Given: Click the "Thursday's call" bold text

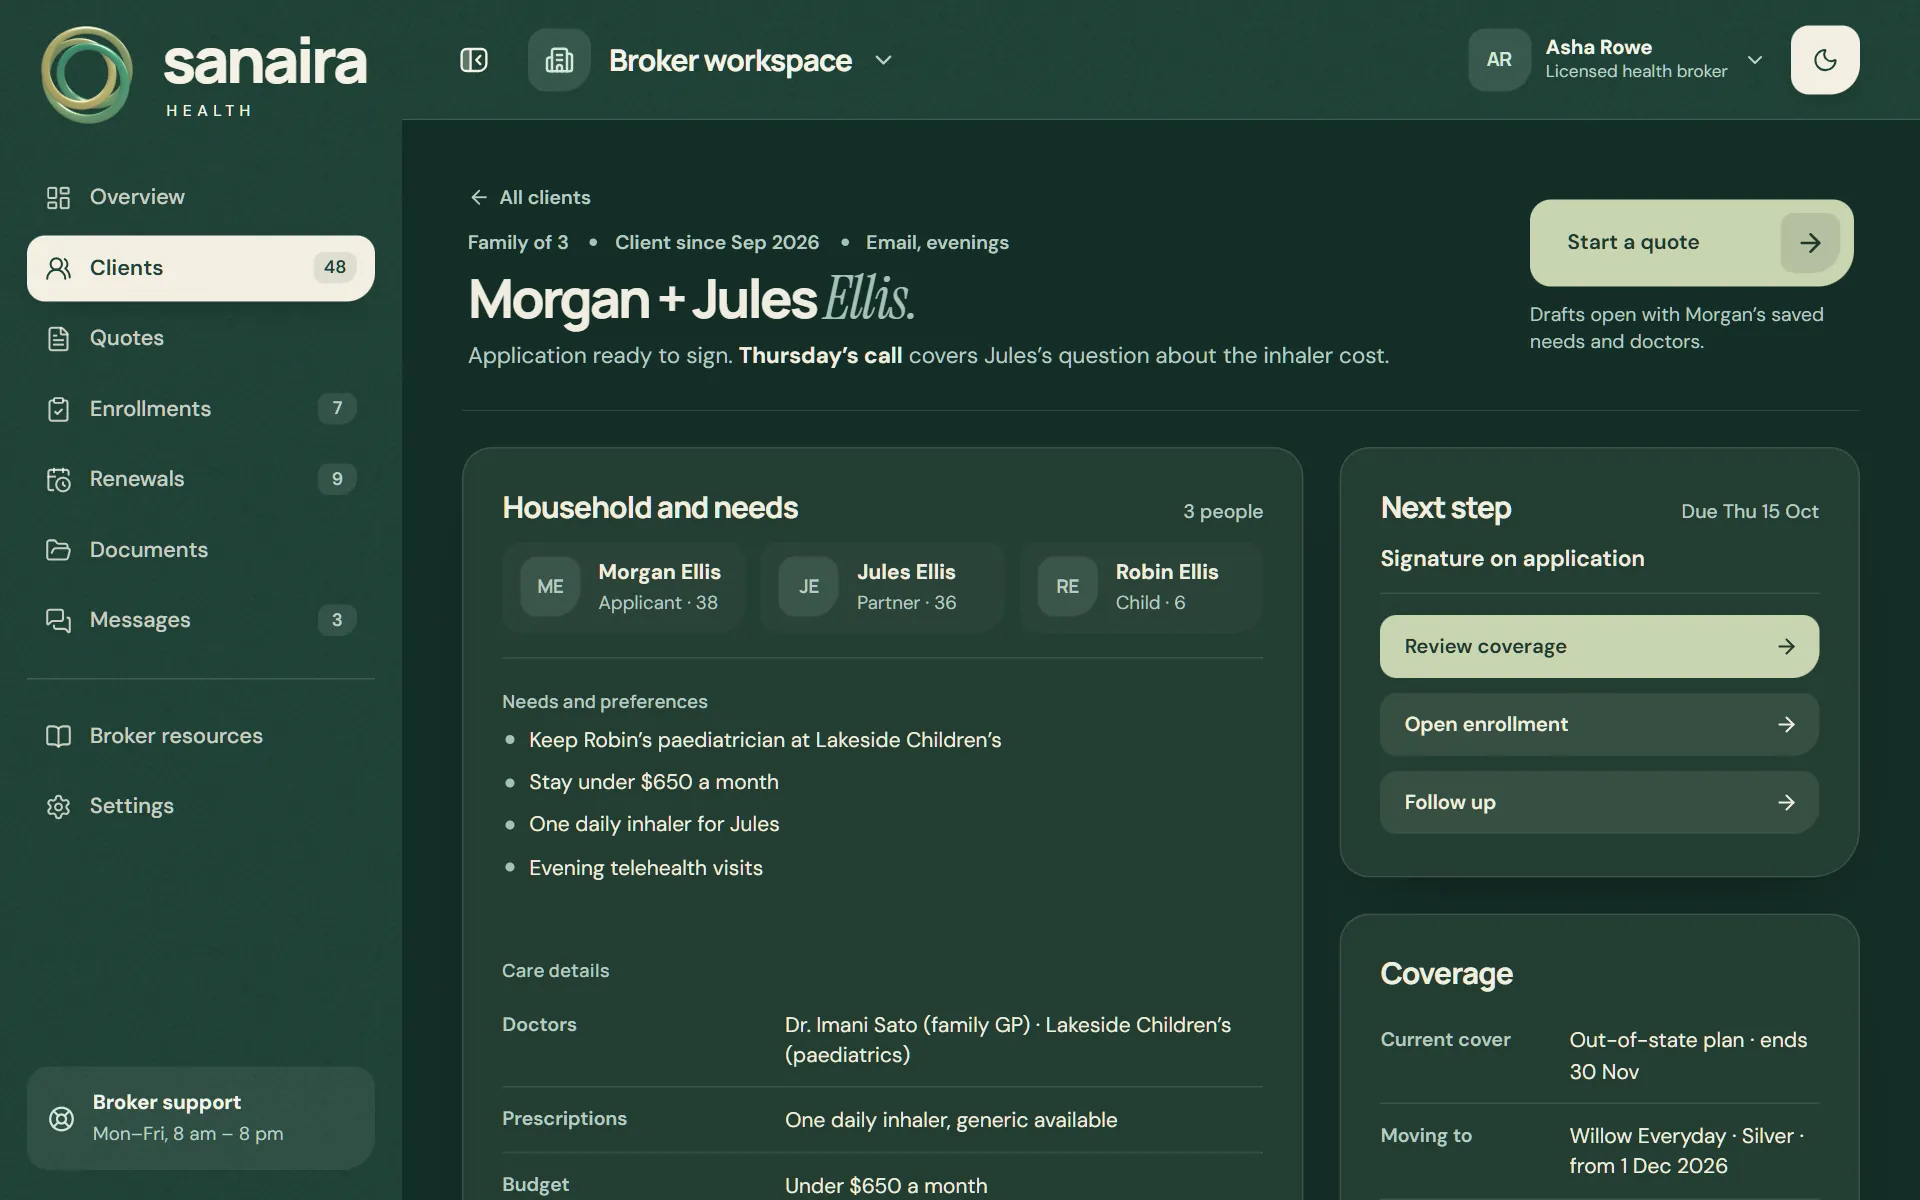Looking at the screenshot, I should click(820, 356).
